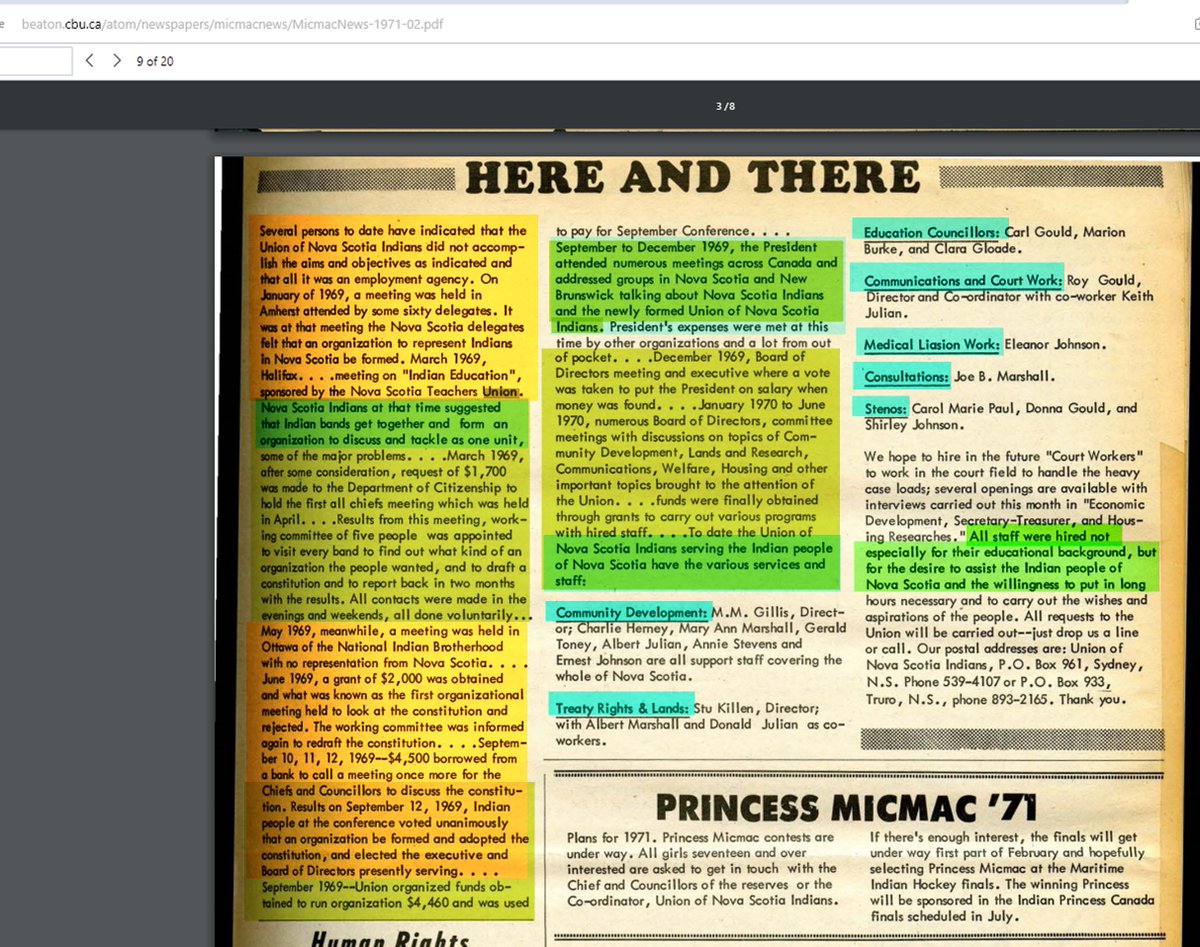Click the find-in-page search input box
This screenshot has height=947, width=1200.
tap(36, 61)
